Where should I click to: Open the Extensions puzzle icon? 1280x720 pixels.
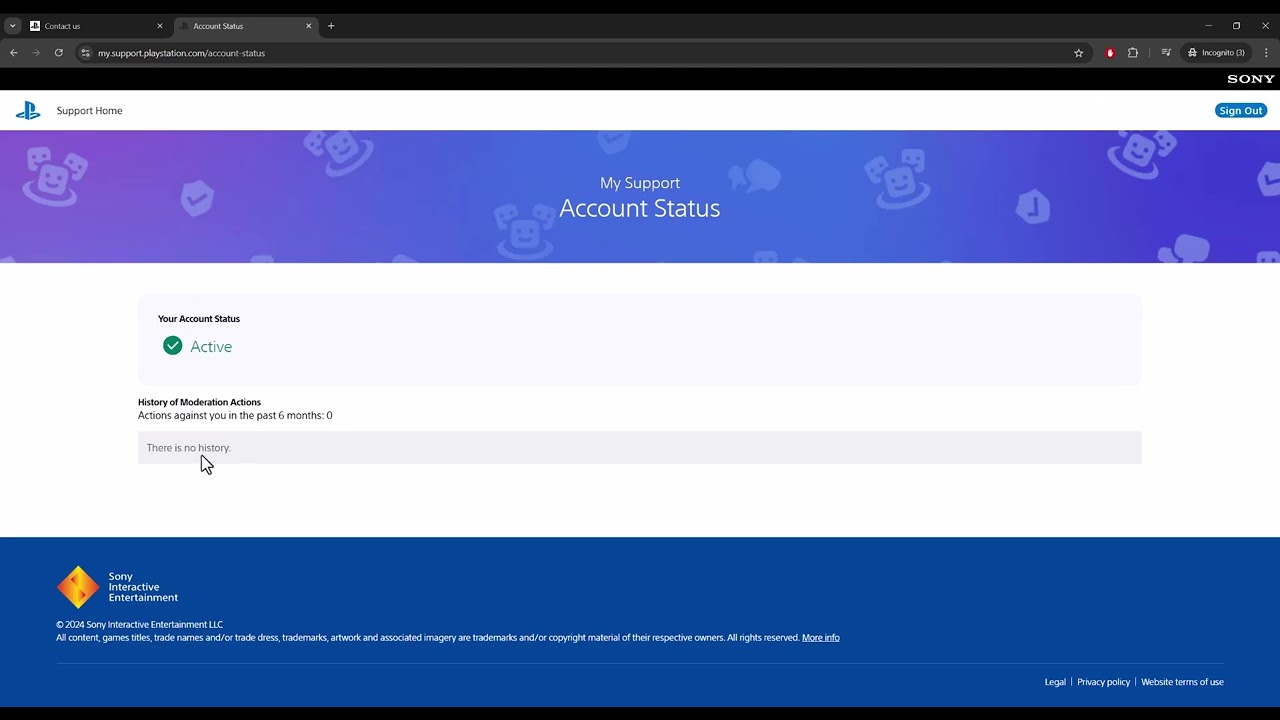1133,53
